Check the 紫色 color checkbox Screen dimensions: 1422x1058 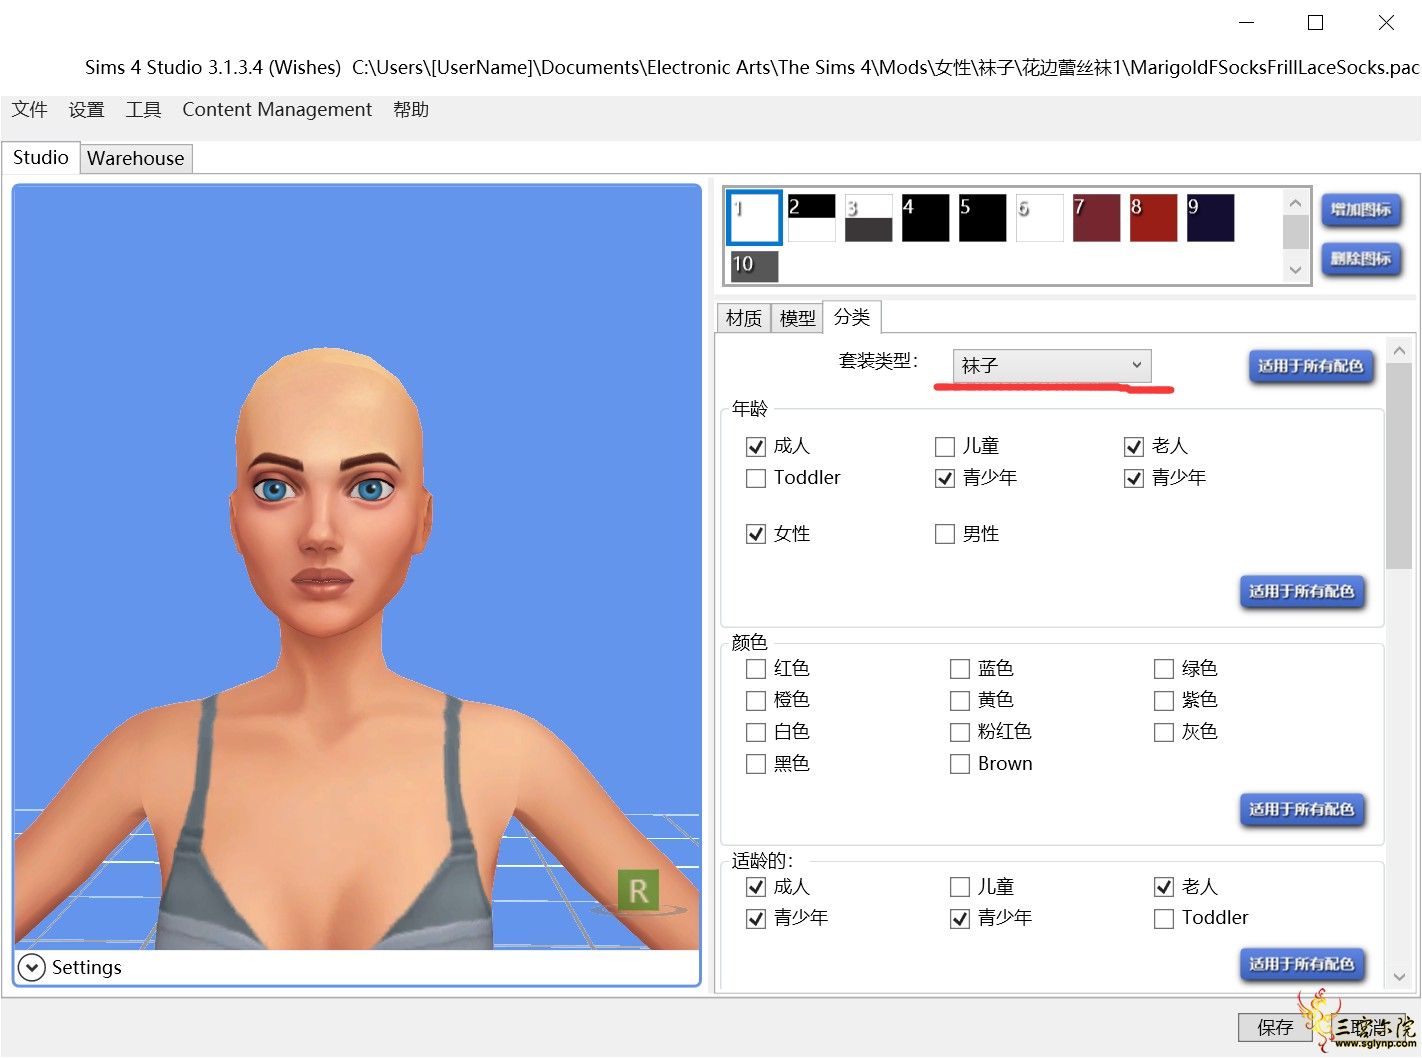click(1164, 701)
